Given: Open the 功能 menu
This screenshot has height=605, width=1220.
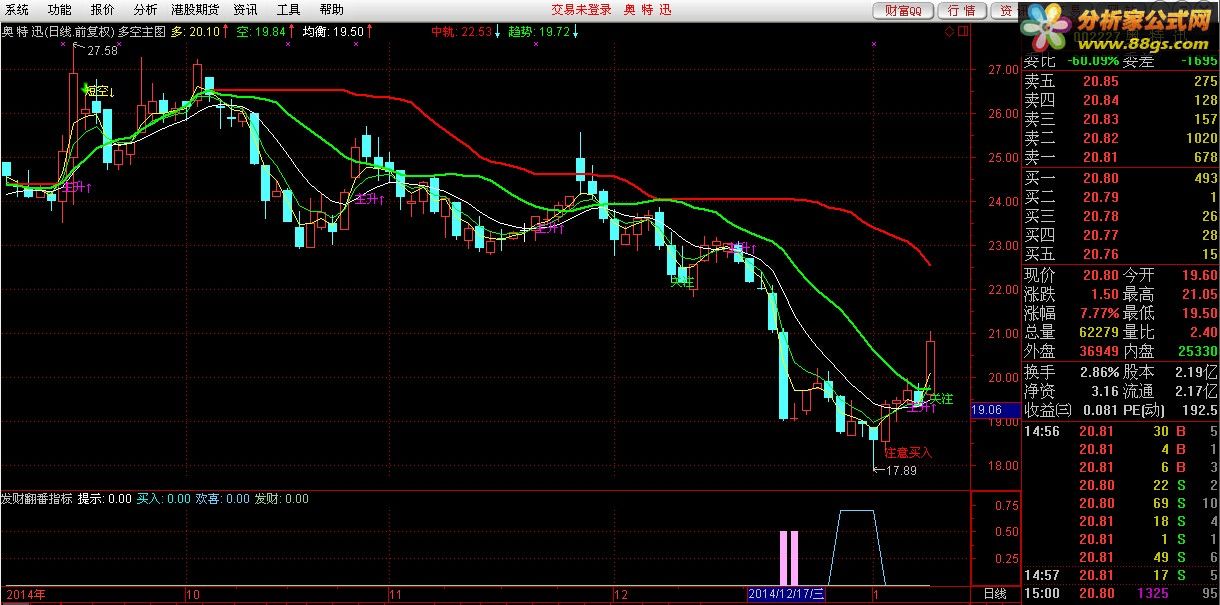Looking at the screenshot, I should coord(60,10).
